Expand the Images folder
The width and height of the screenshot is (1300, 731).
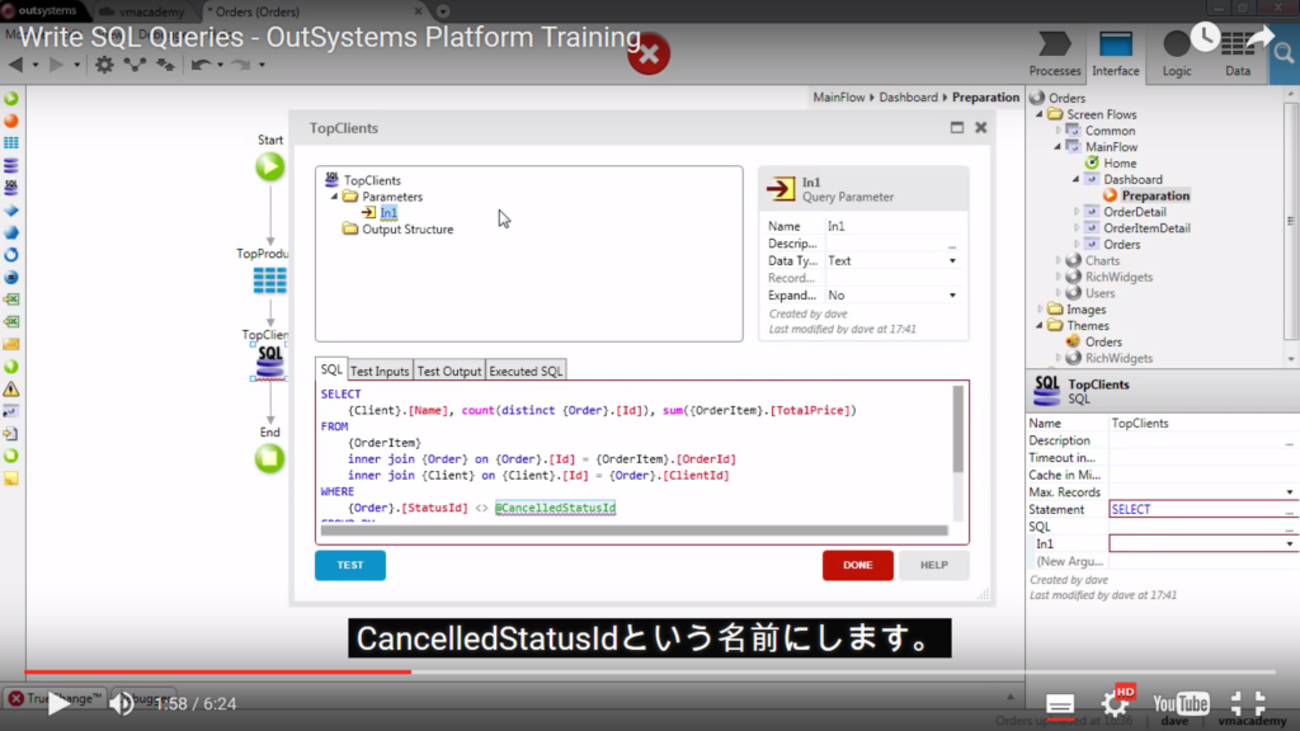coord(1040,309)
